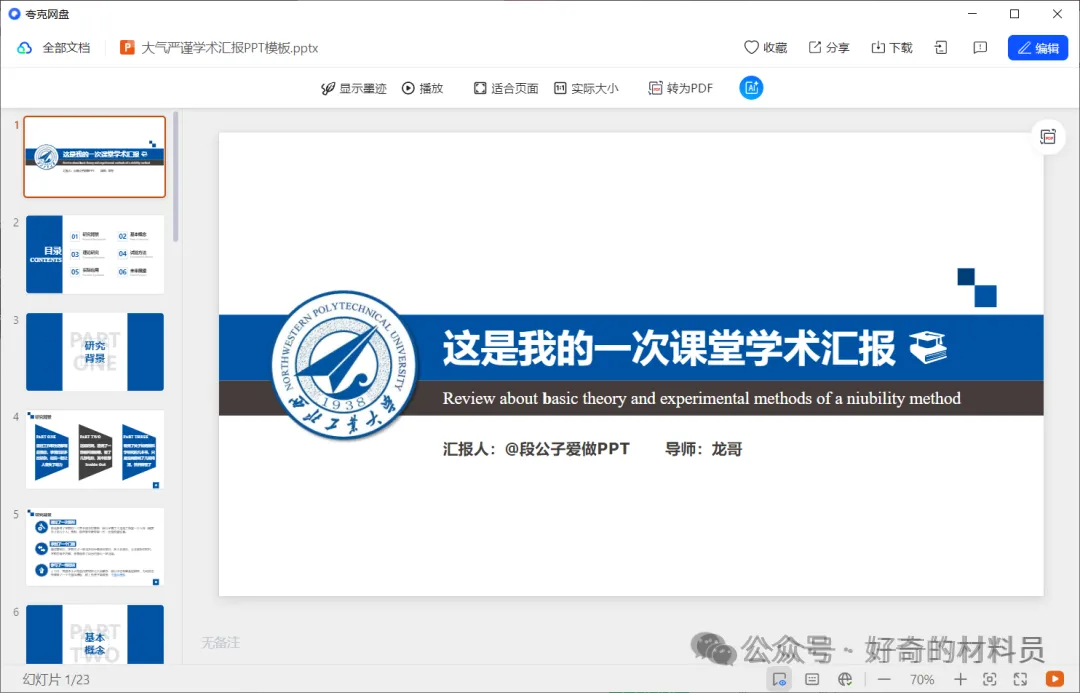The width and height of the screenshot is (1080, 693).
Task: Click the file name 大气严谨学术汇报PPT模板.pptx
Action: coord(229,48)
